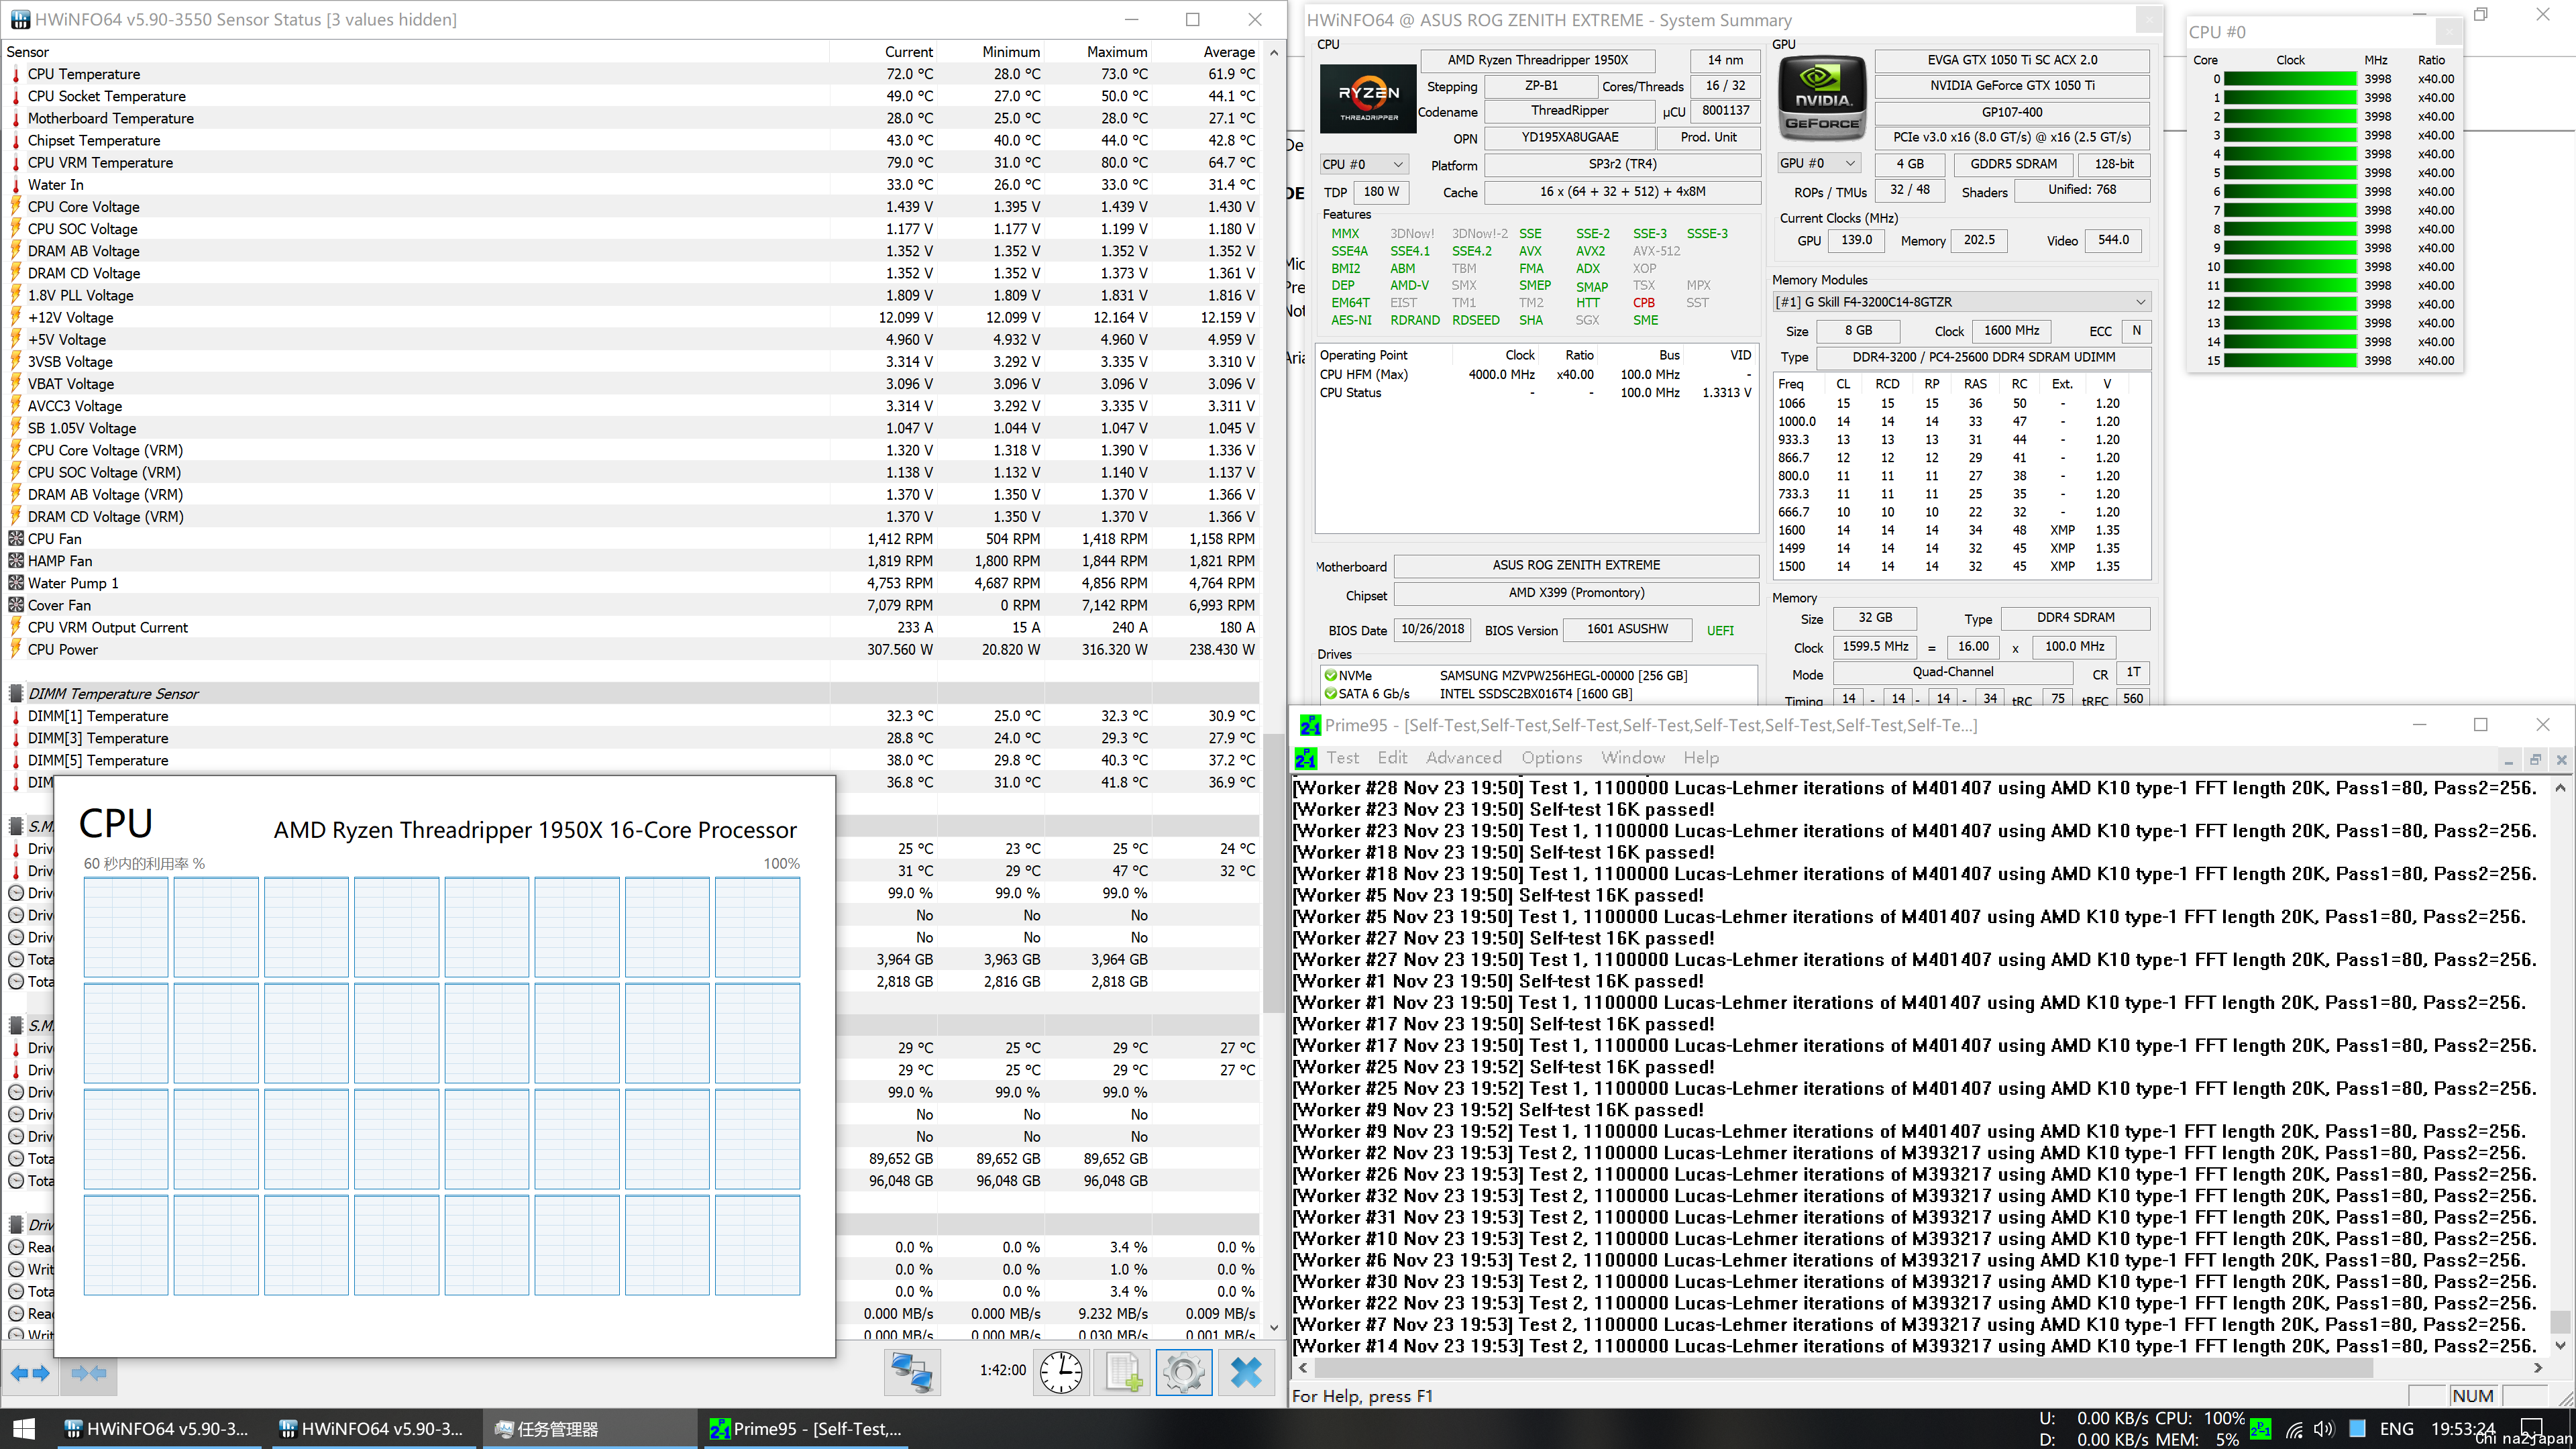
Task: Click the Prime95 tray icon
Action: 2261,1429
